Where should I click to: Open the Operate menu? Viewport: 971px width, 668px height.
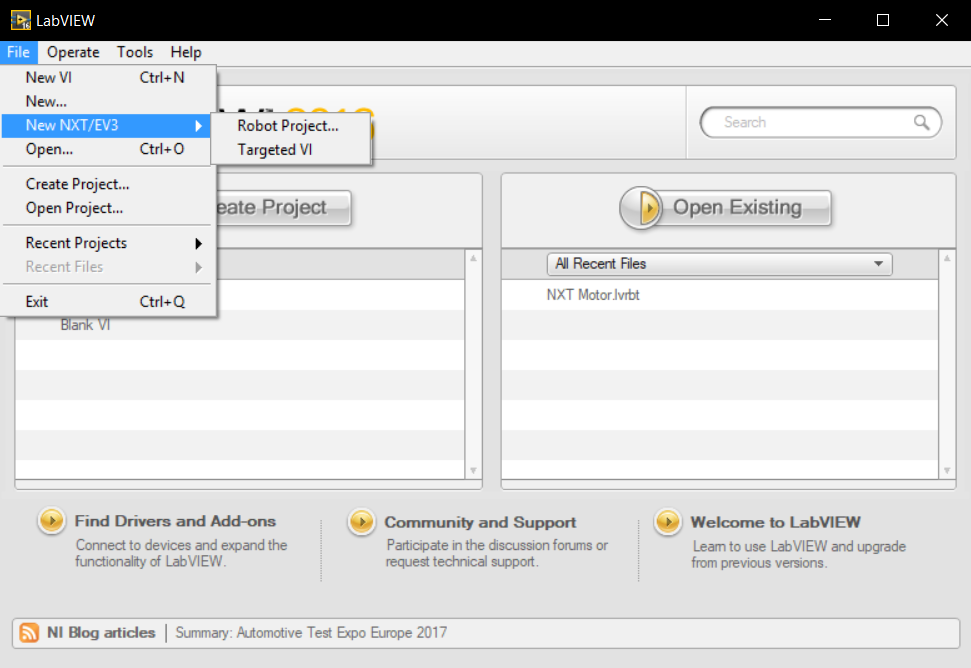(x=73, y=52)
